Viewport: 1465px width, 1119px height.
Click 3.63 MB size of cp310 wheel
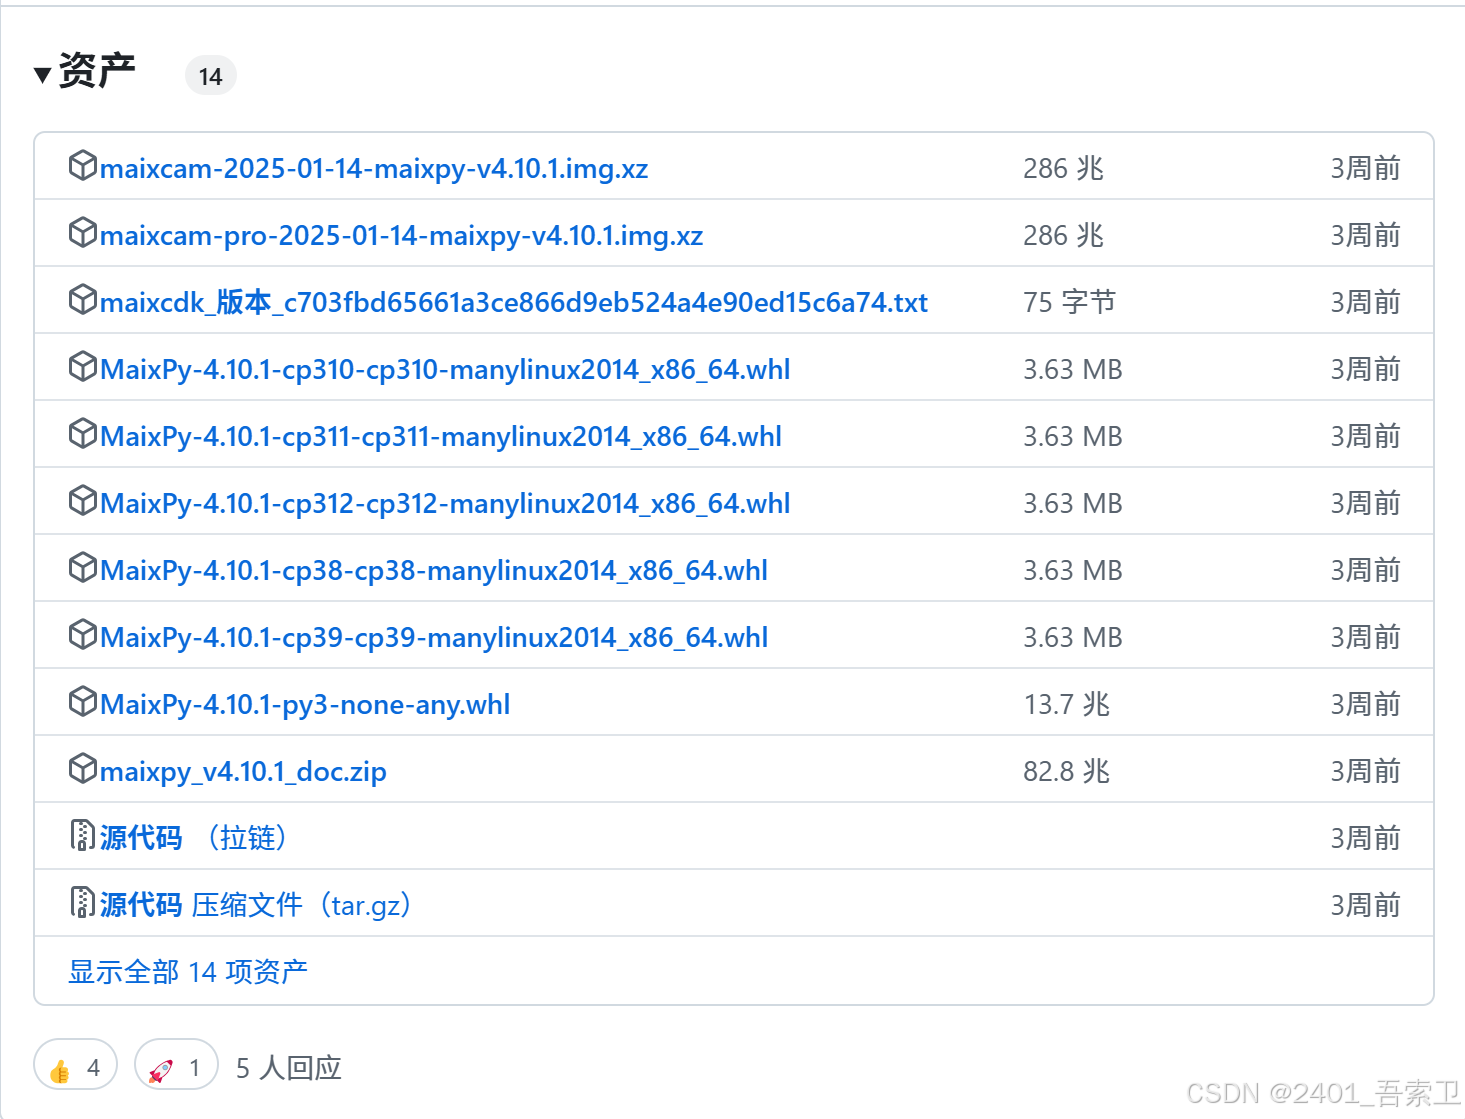pos(1073,369)
